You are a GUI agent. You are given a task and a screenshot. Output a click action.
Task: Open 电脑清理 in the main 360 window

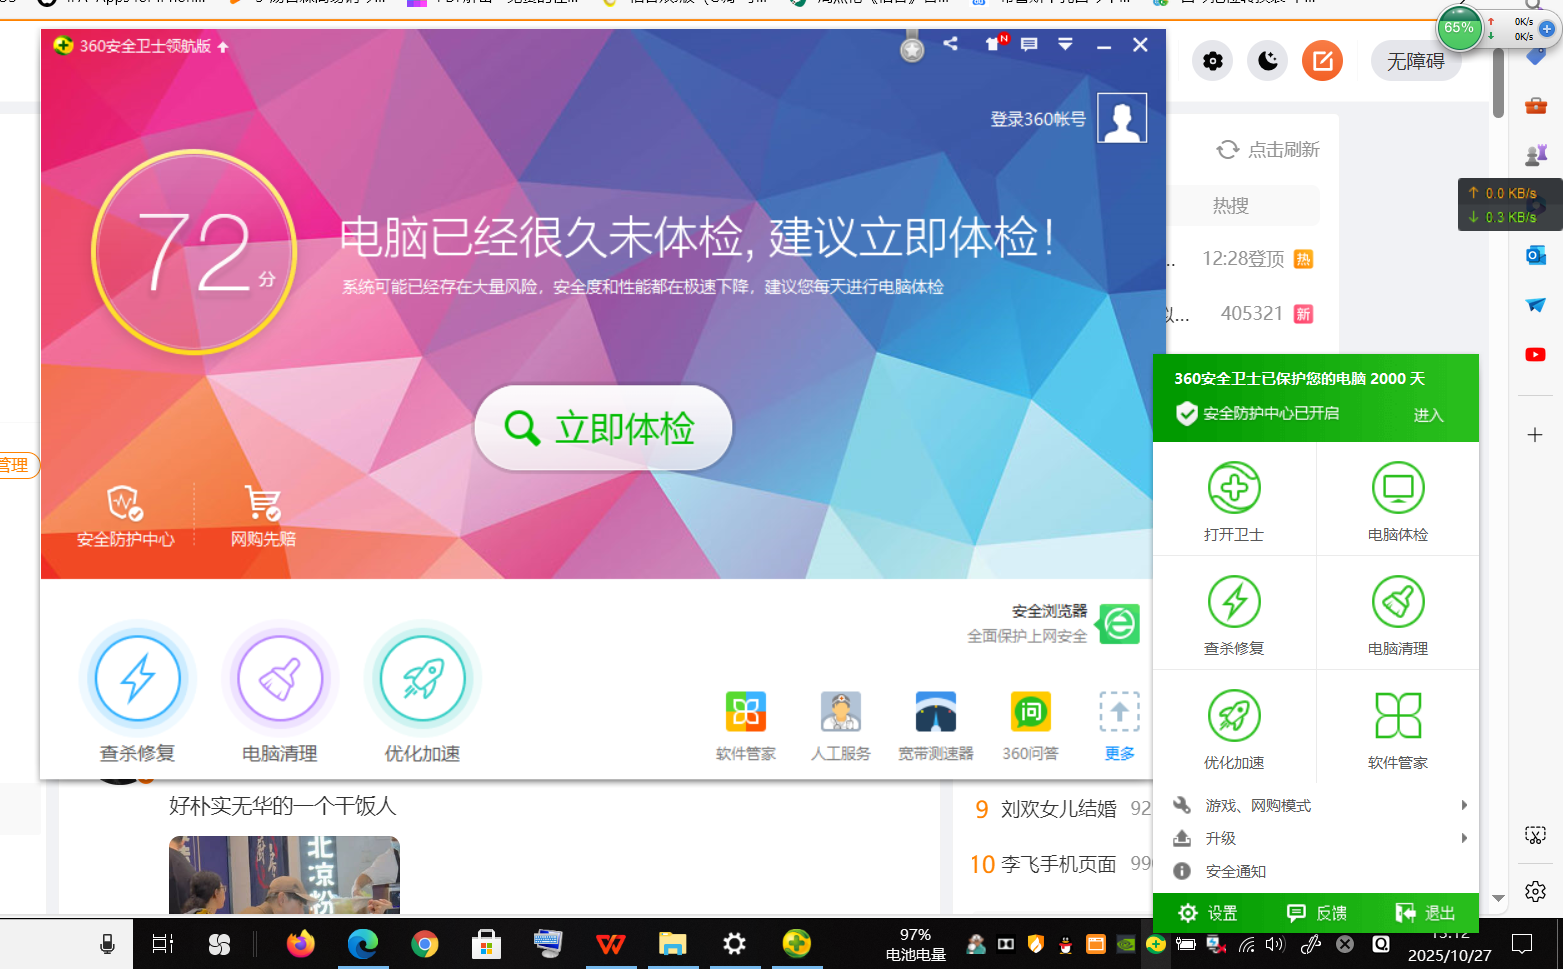tap(280, 678)
